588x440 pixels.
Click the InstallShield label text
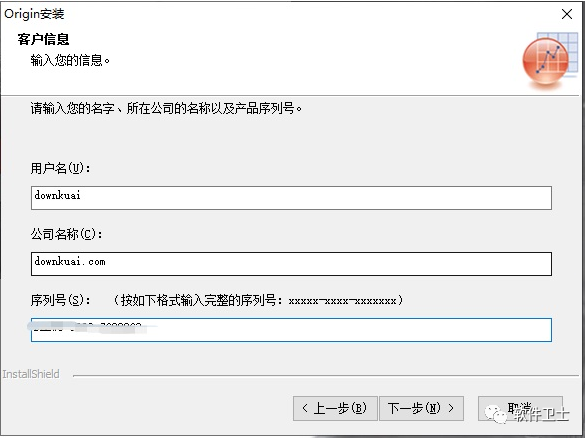(x=31, y=374)
